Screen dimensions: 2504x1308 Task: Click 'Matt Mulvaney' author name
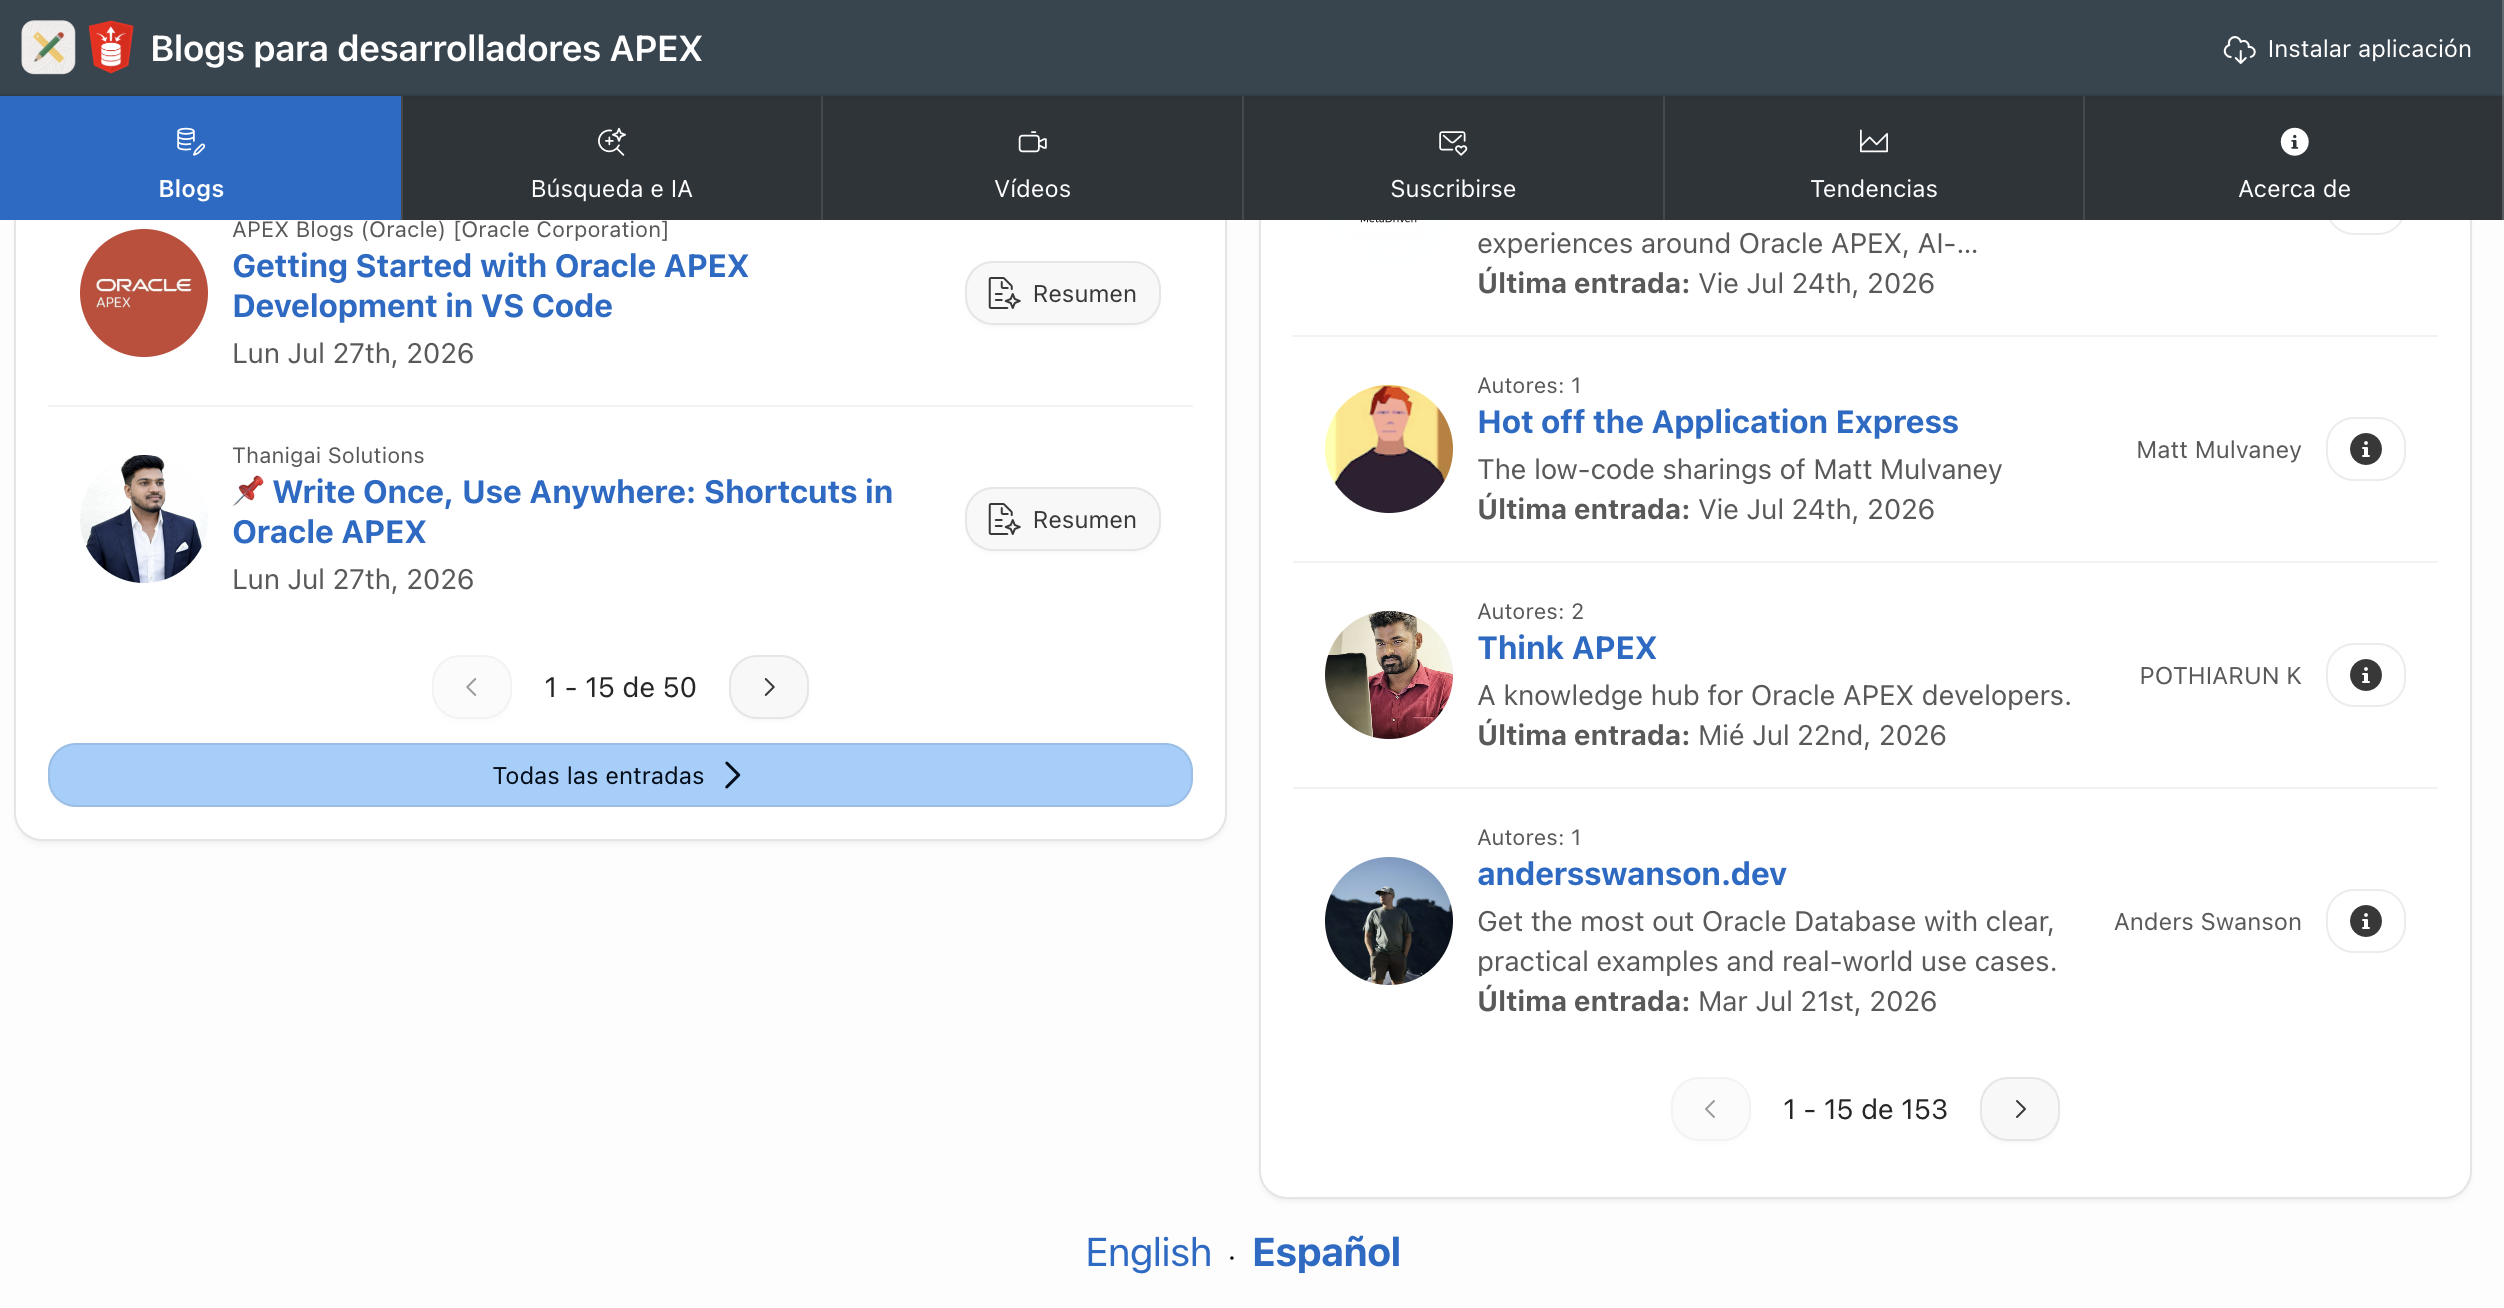(x=2218, y=449)
